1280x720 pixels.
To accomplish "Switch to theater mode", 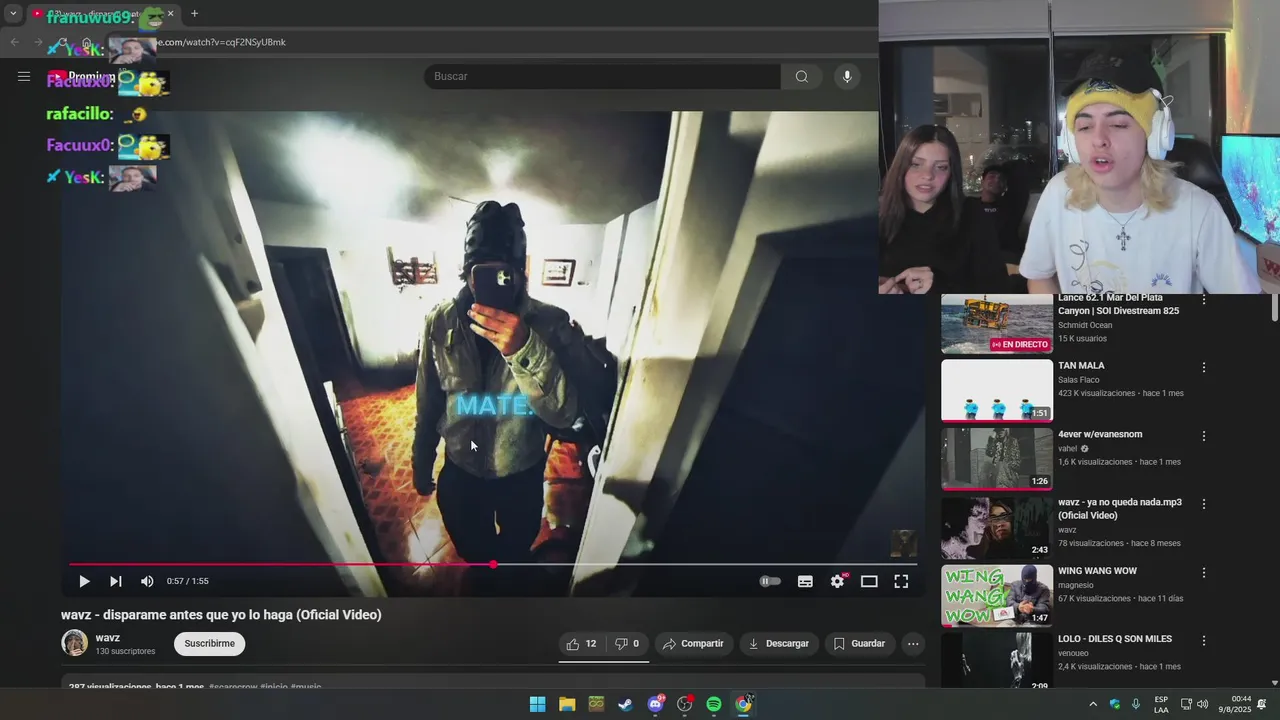I will (869, 581).
